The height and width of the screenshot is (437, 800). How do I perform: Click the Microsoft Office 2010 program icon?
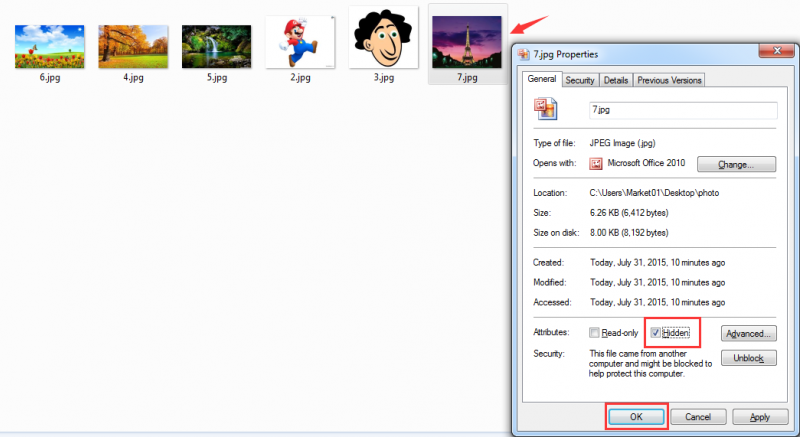595,164
